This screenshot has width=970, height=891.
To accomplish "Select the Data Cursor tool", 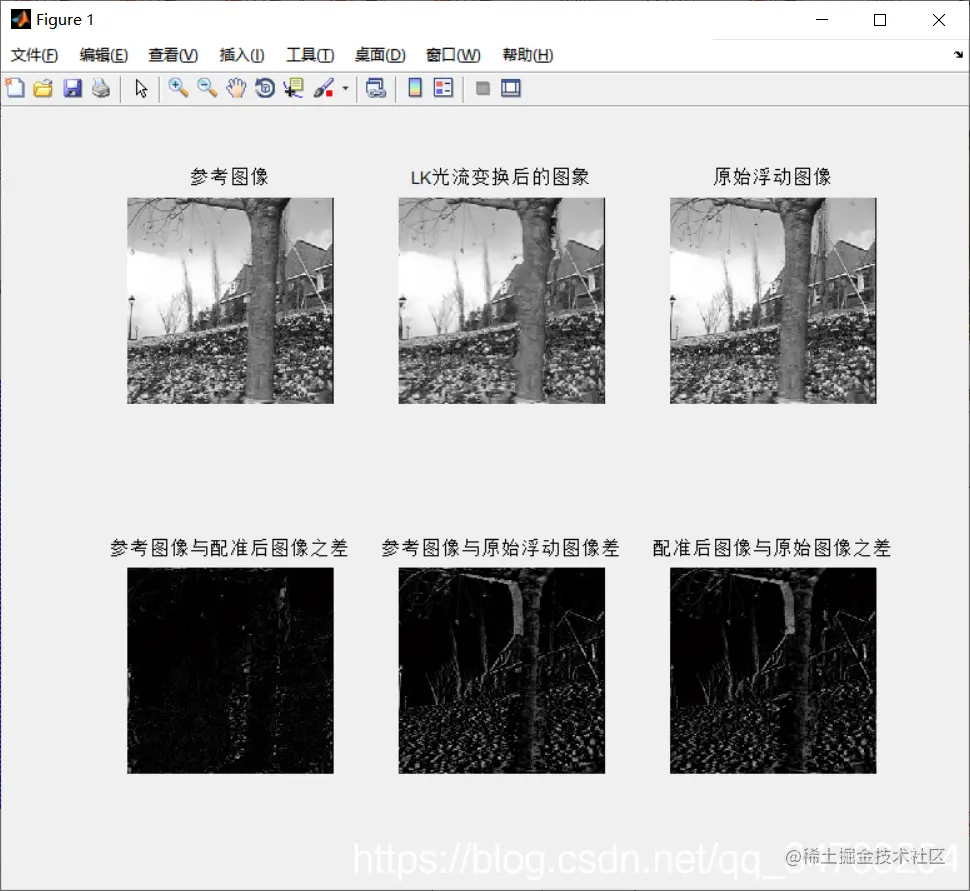I will [294, 88].
